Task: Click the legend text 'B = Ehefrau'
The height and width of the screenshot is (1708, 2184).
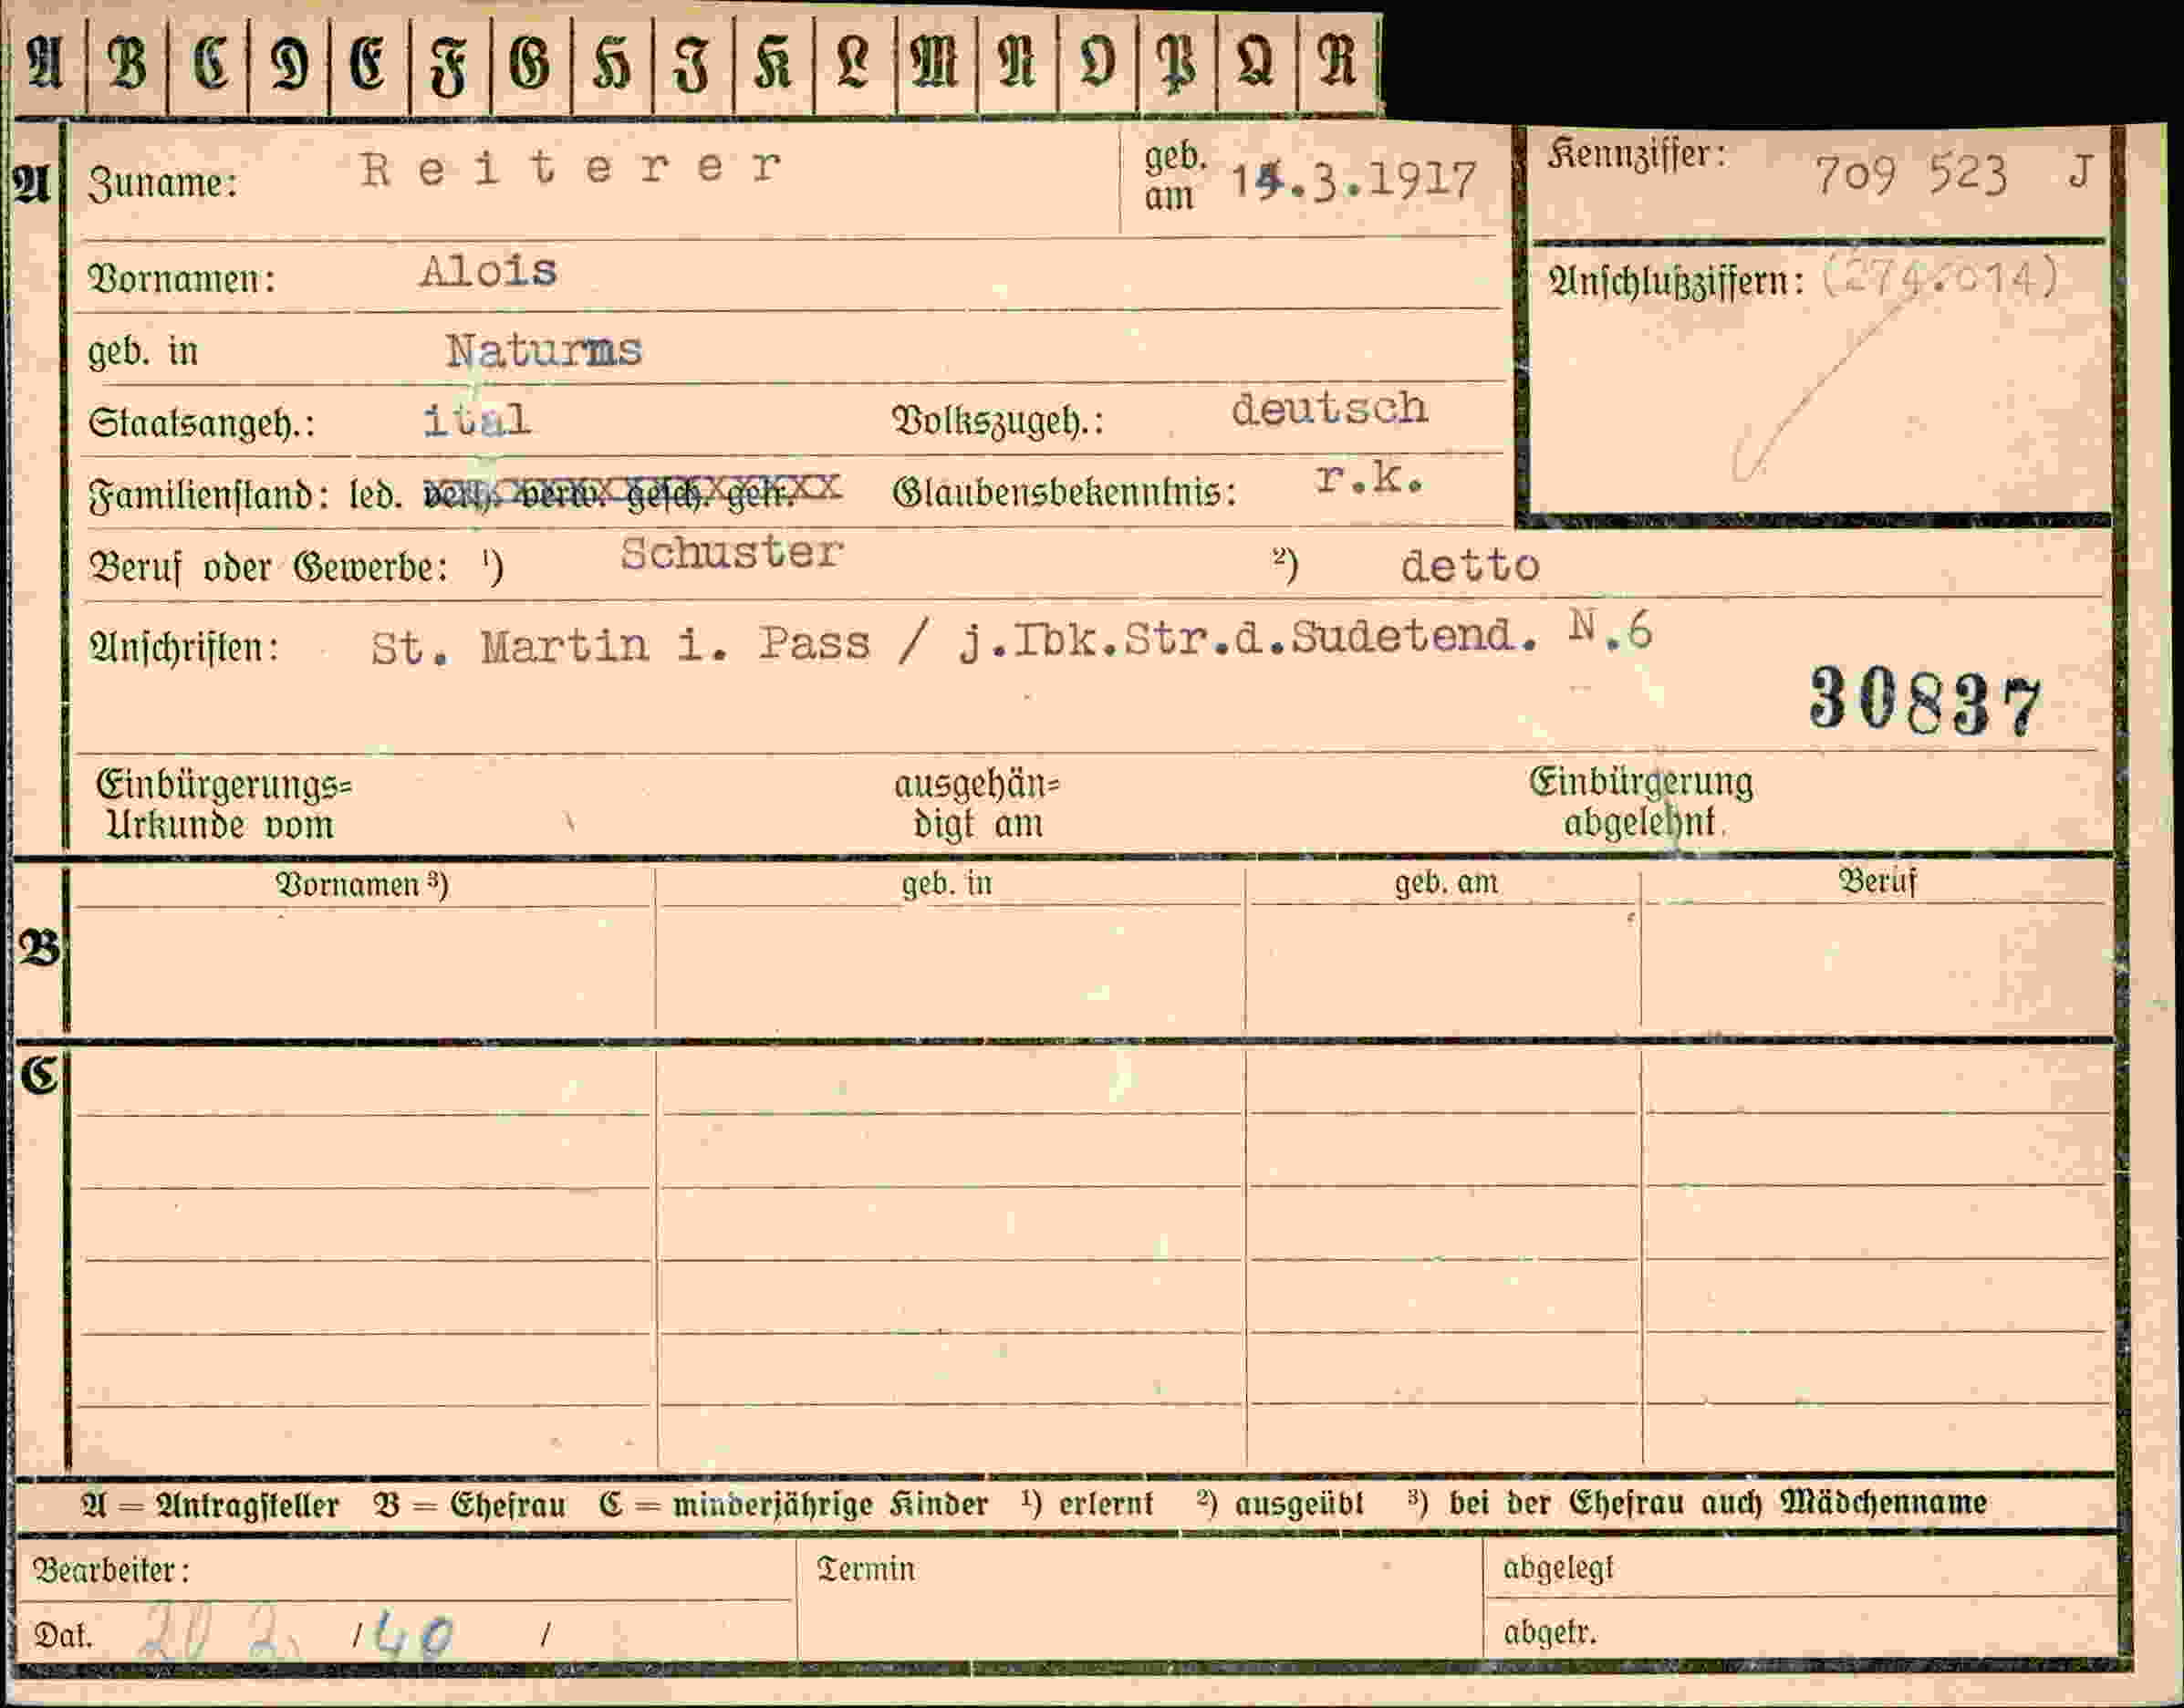Action: click(x=469, y=1504)
